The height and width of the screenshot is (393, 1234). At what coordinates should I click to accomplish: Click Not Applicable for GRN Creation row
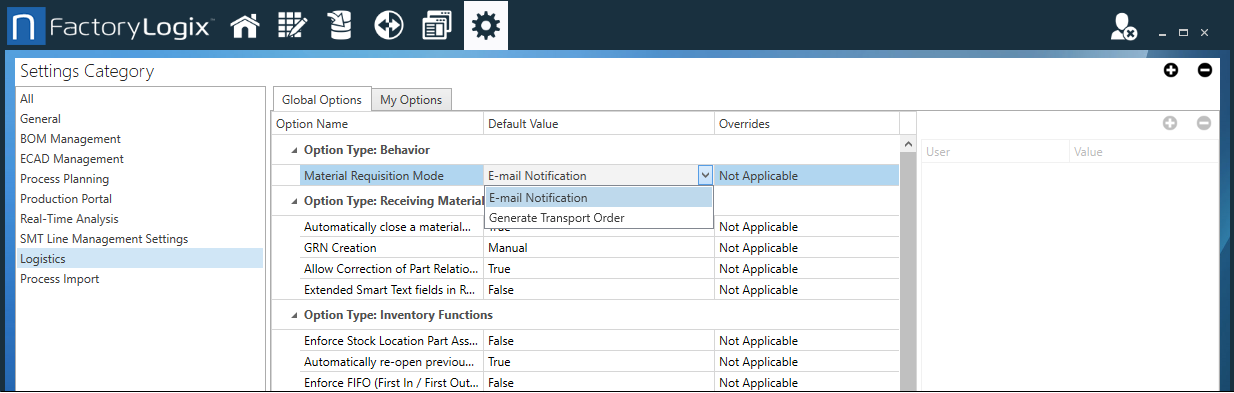pos(758,248)
